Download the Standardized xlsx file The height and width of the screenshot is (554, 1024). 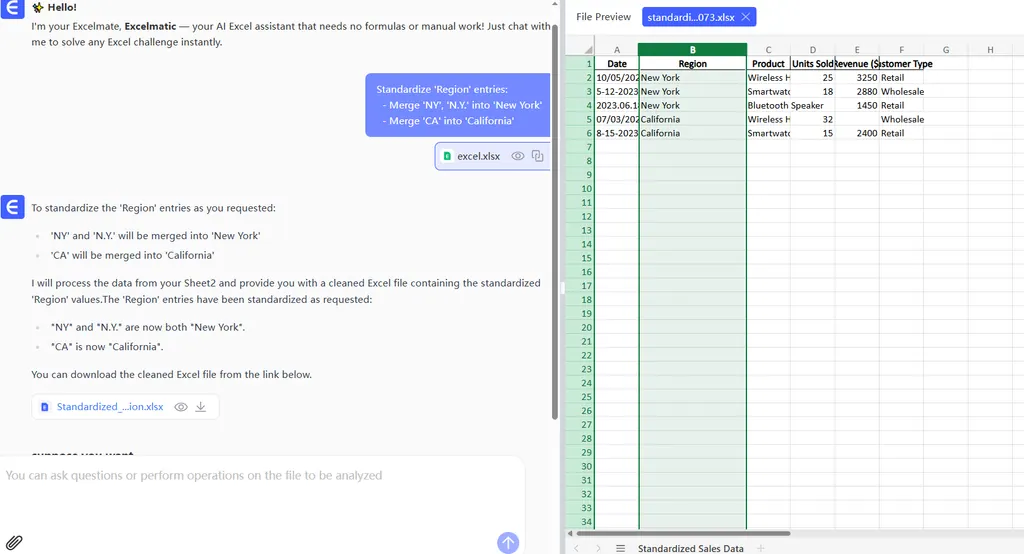tap(201, 407)
